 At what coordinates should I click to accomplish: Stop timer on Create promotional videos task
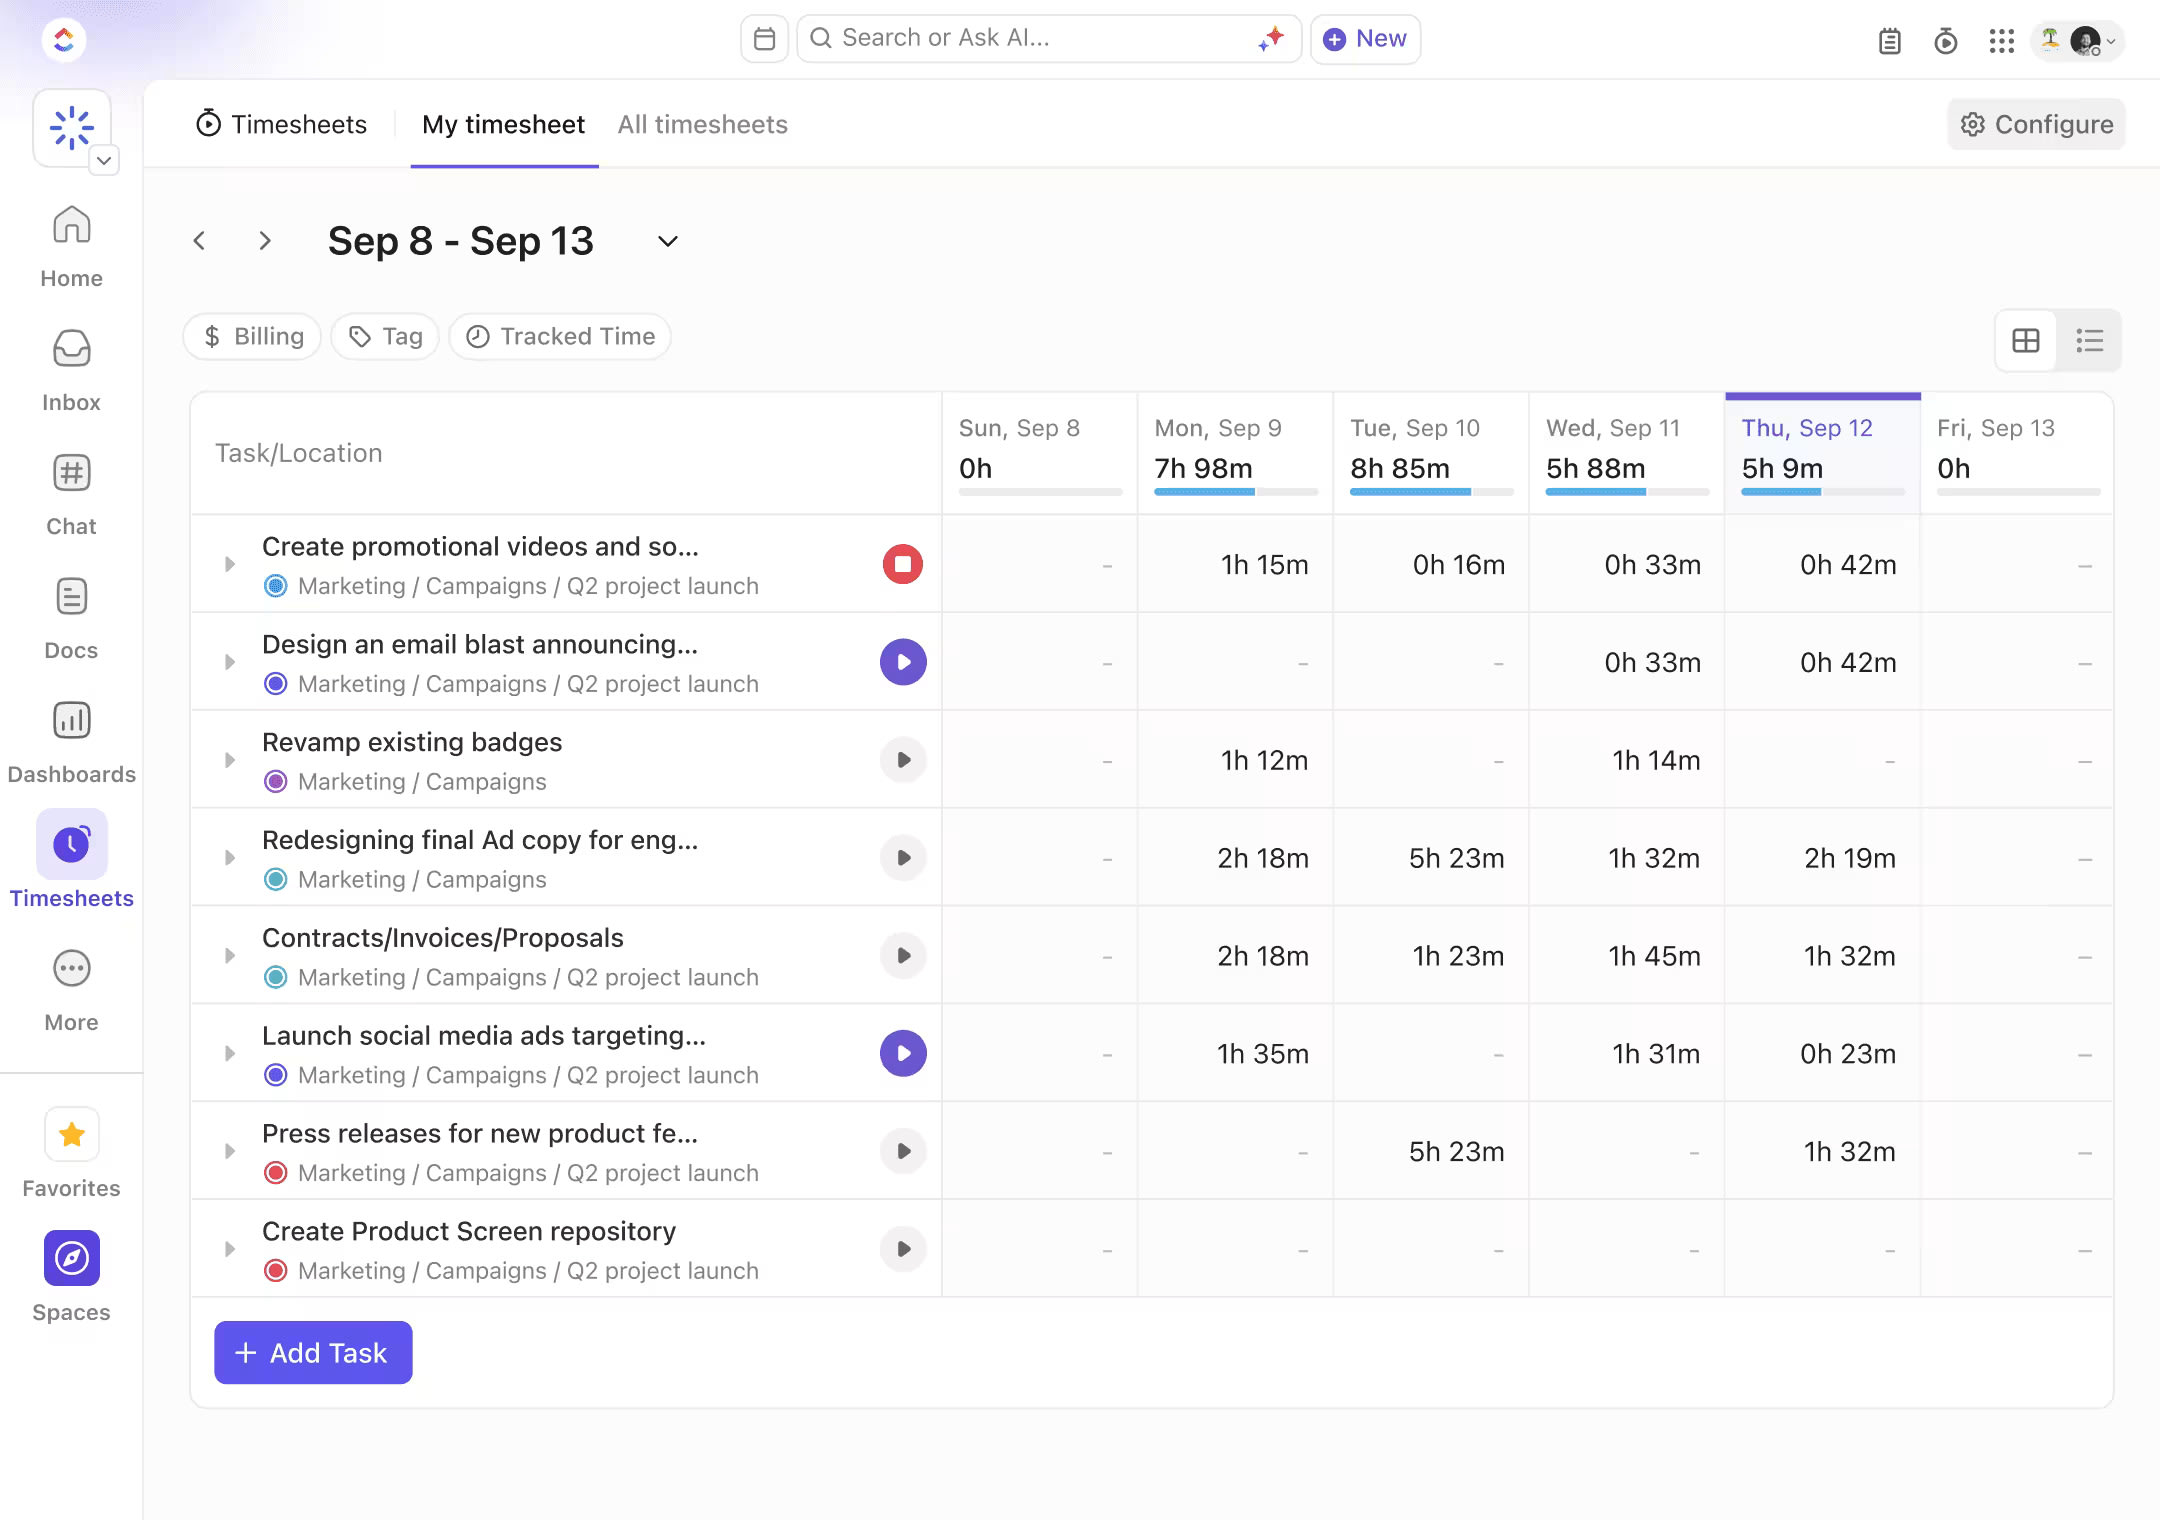coord(902,564)
